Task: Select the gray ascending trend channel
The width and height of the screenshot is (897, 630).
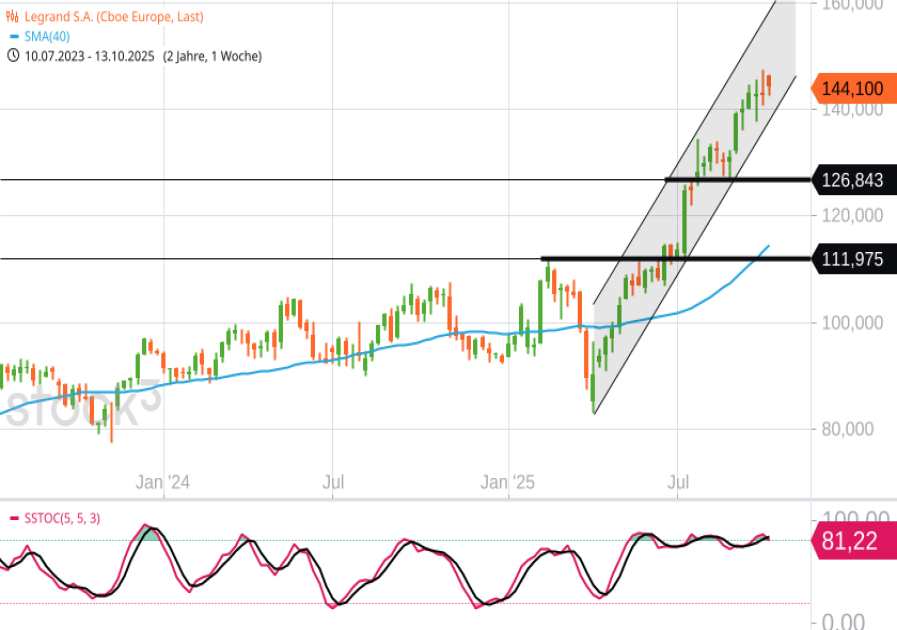Action: click(x=700, y=200)
